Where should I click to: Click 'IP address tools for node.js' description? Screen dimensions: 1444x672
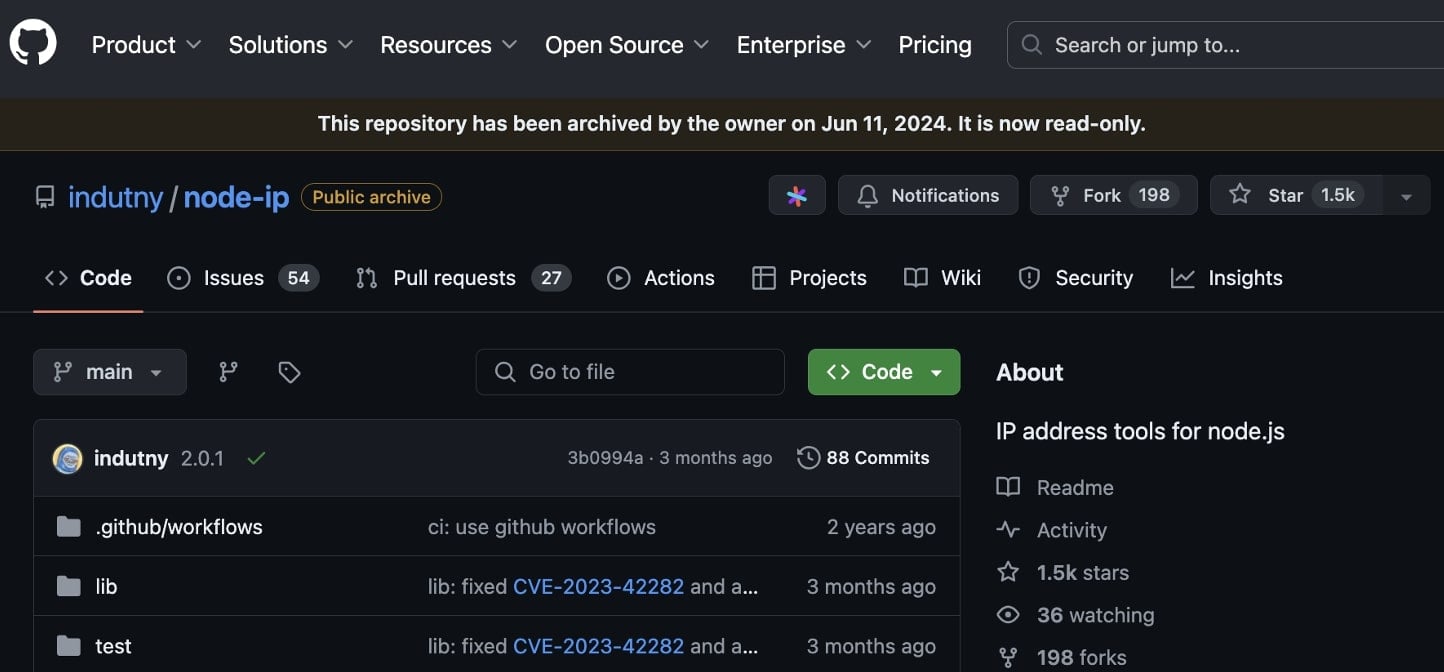(x=1140, y=432)
